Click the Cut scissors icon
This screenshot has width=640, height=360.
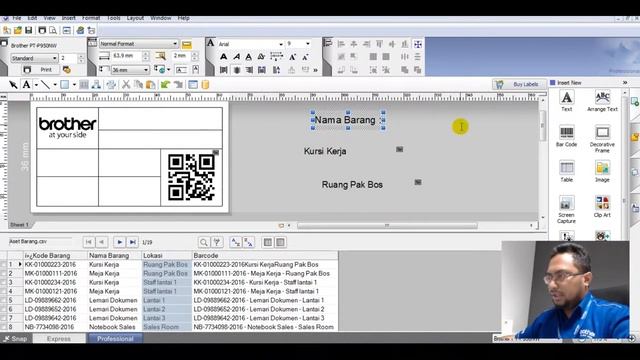tap(126, 85)
